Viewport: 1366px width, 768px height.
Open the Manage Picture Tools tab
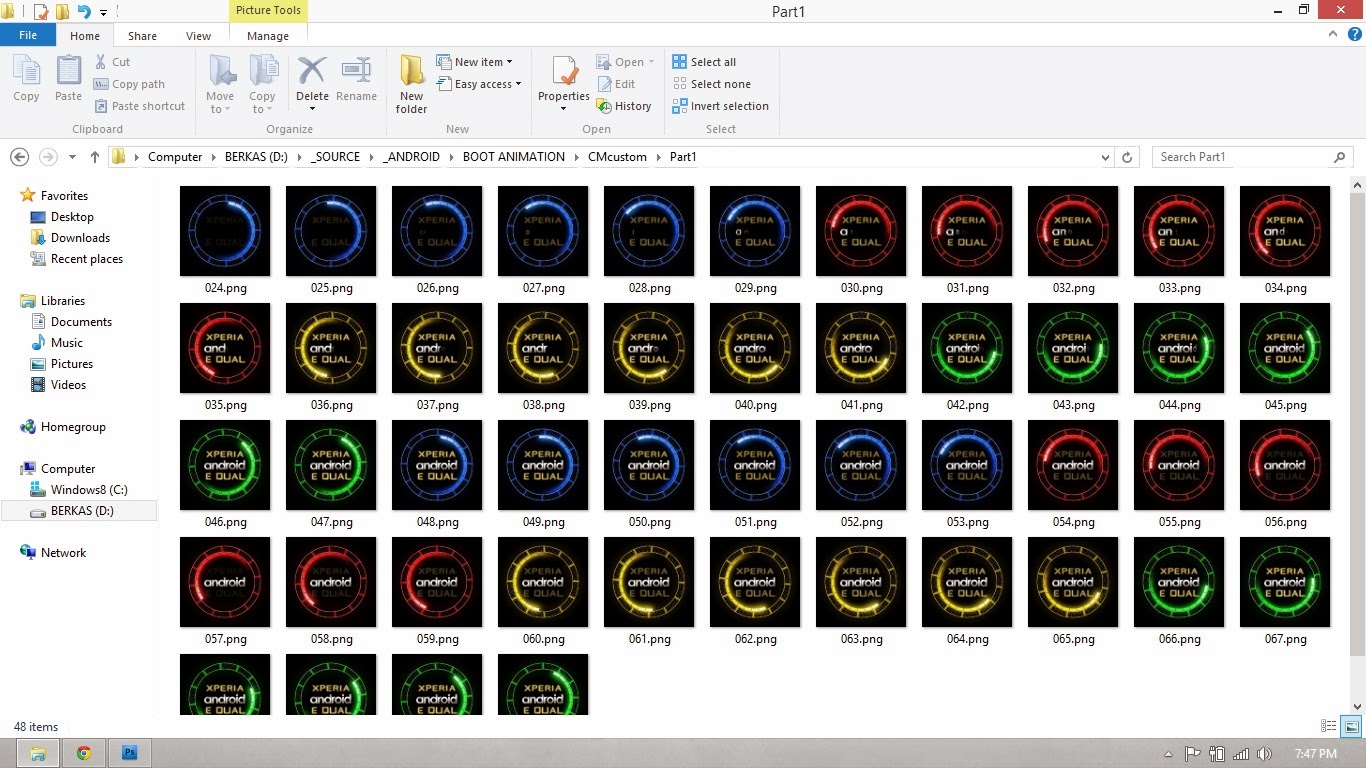pos(268,36)
